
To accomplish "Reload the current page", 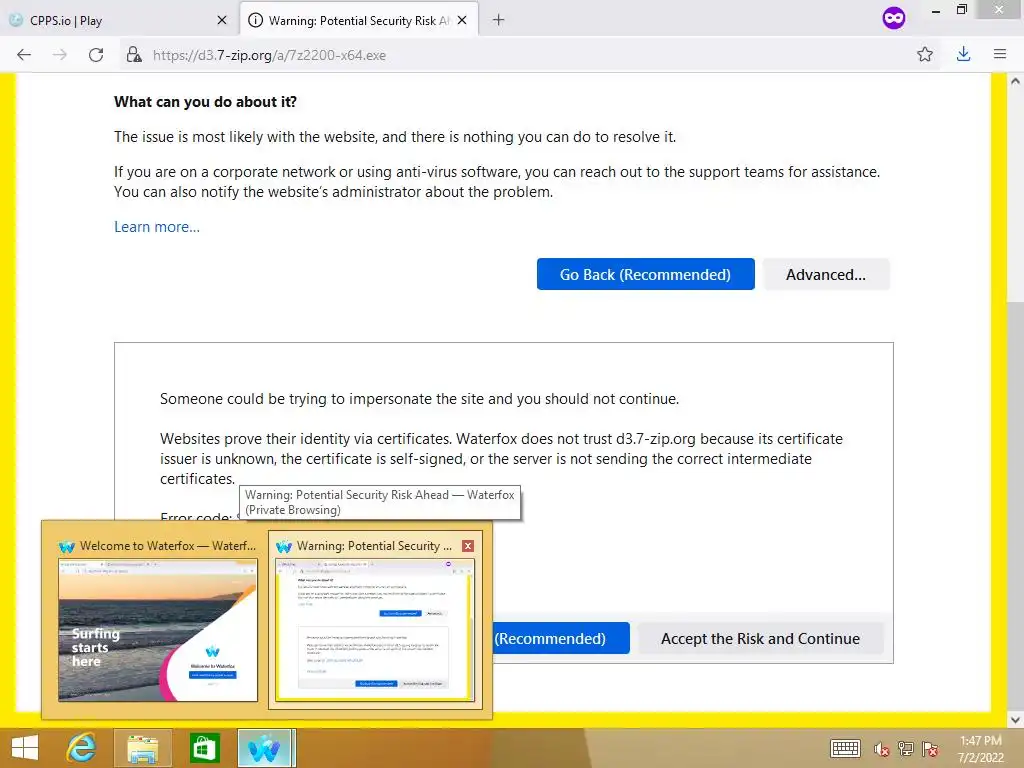I will pyautogui.click(x=96, y=55).
